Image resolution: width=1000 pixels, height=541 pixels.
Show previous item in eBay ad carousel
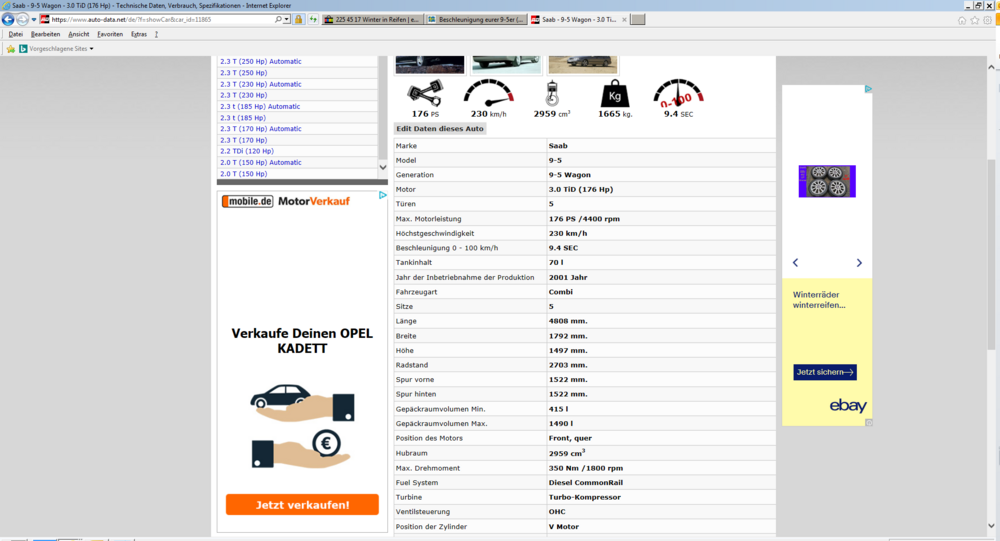(795, 263)
